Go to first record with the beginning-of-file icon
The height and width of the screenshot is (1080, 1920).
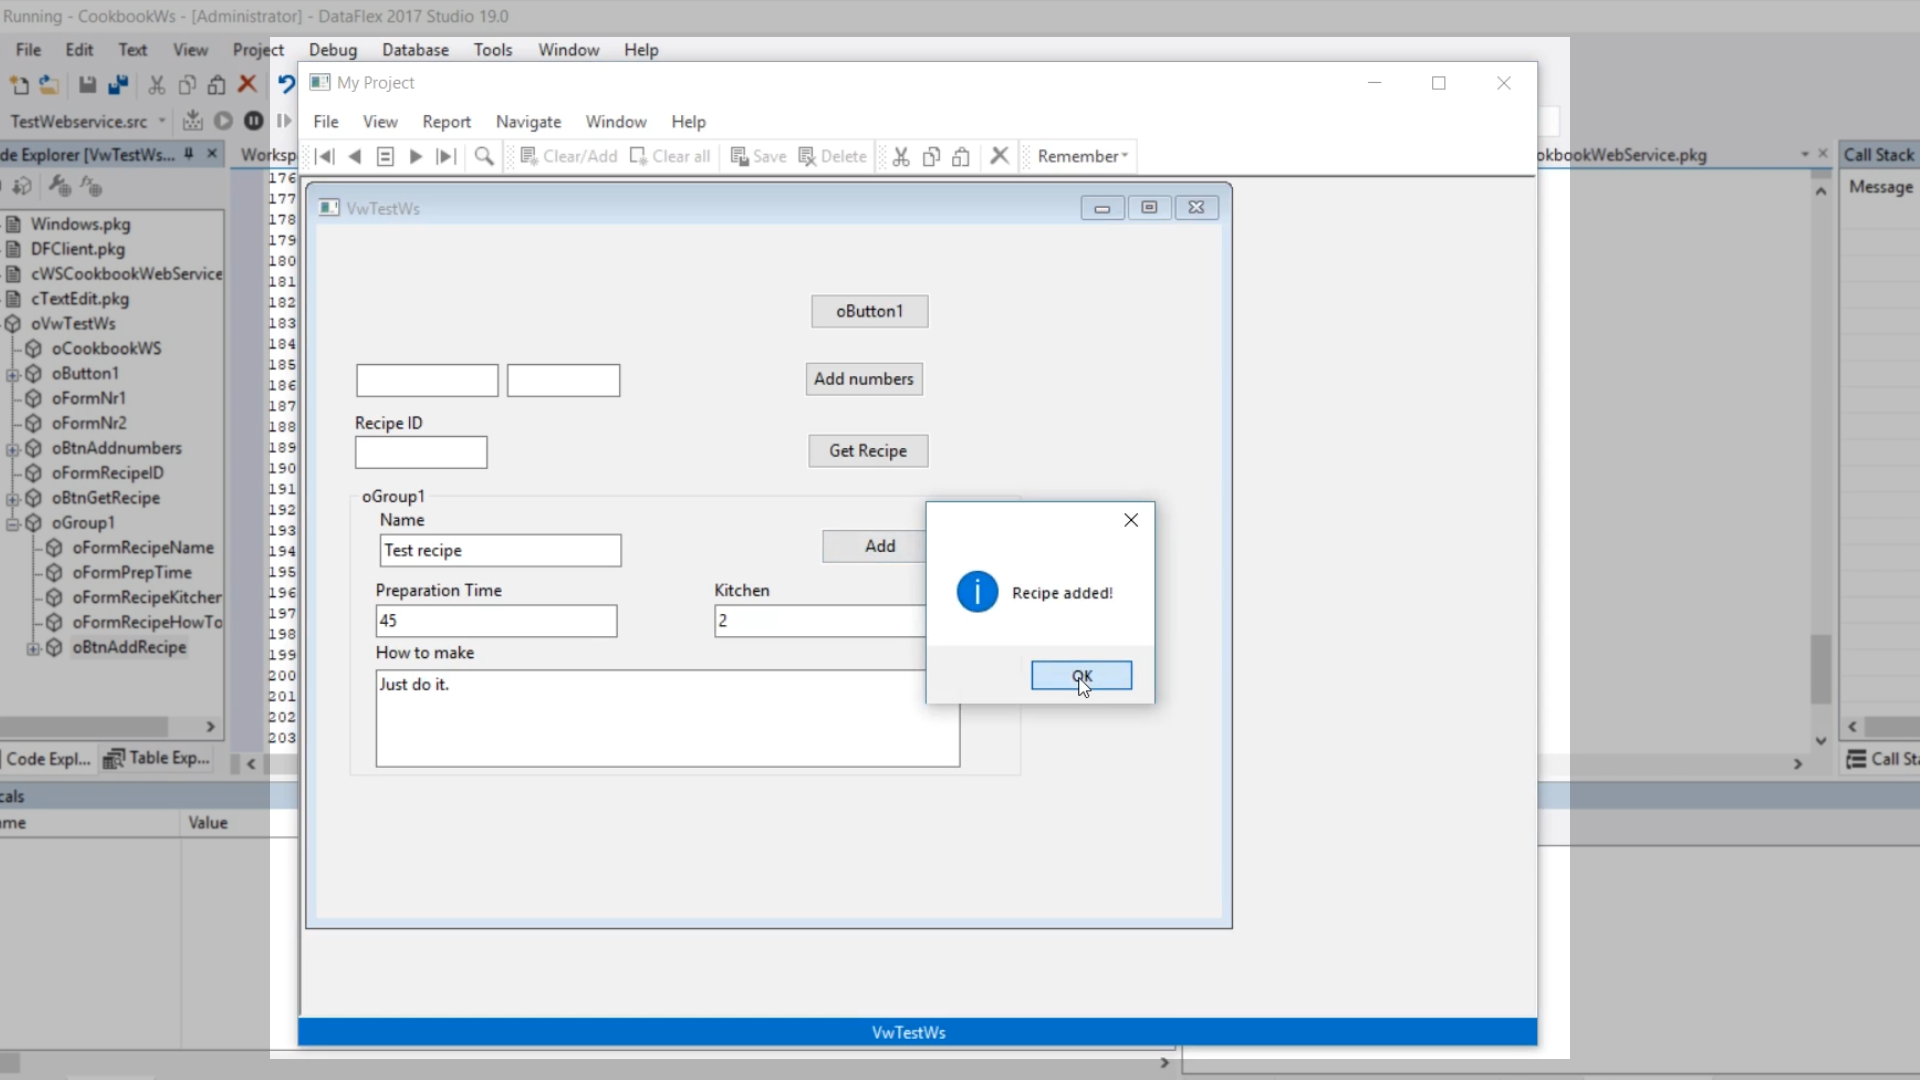pyautogui.click(x=325, y=156)
